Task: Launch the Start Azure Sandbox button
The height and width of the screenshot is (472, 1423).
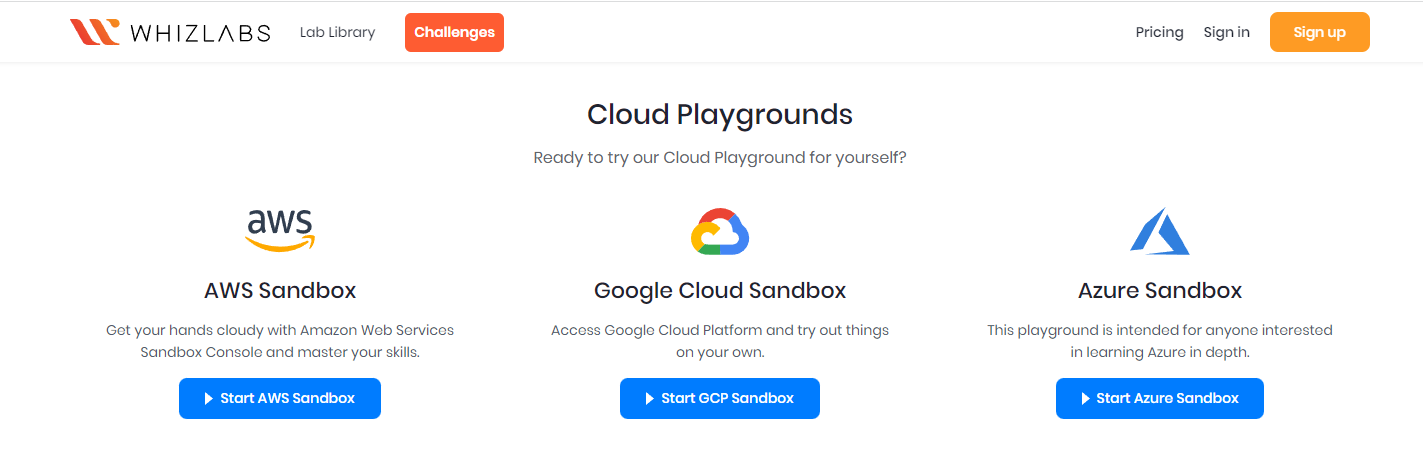Action: 1160,398
